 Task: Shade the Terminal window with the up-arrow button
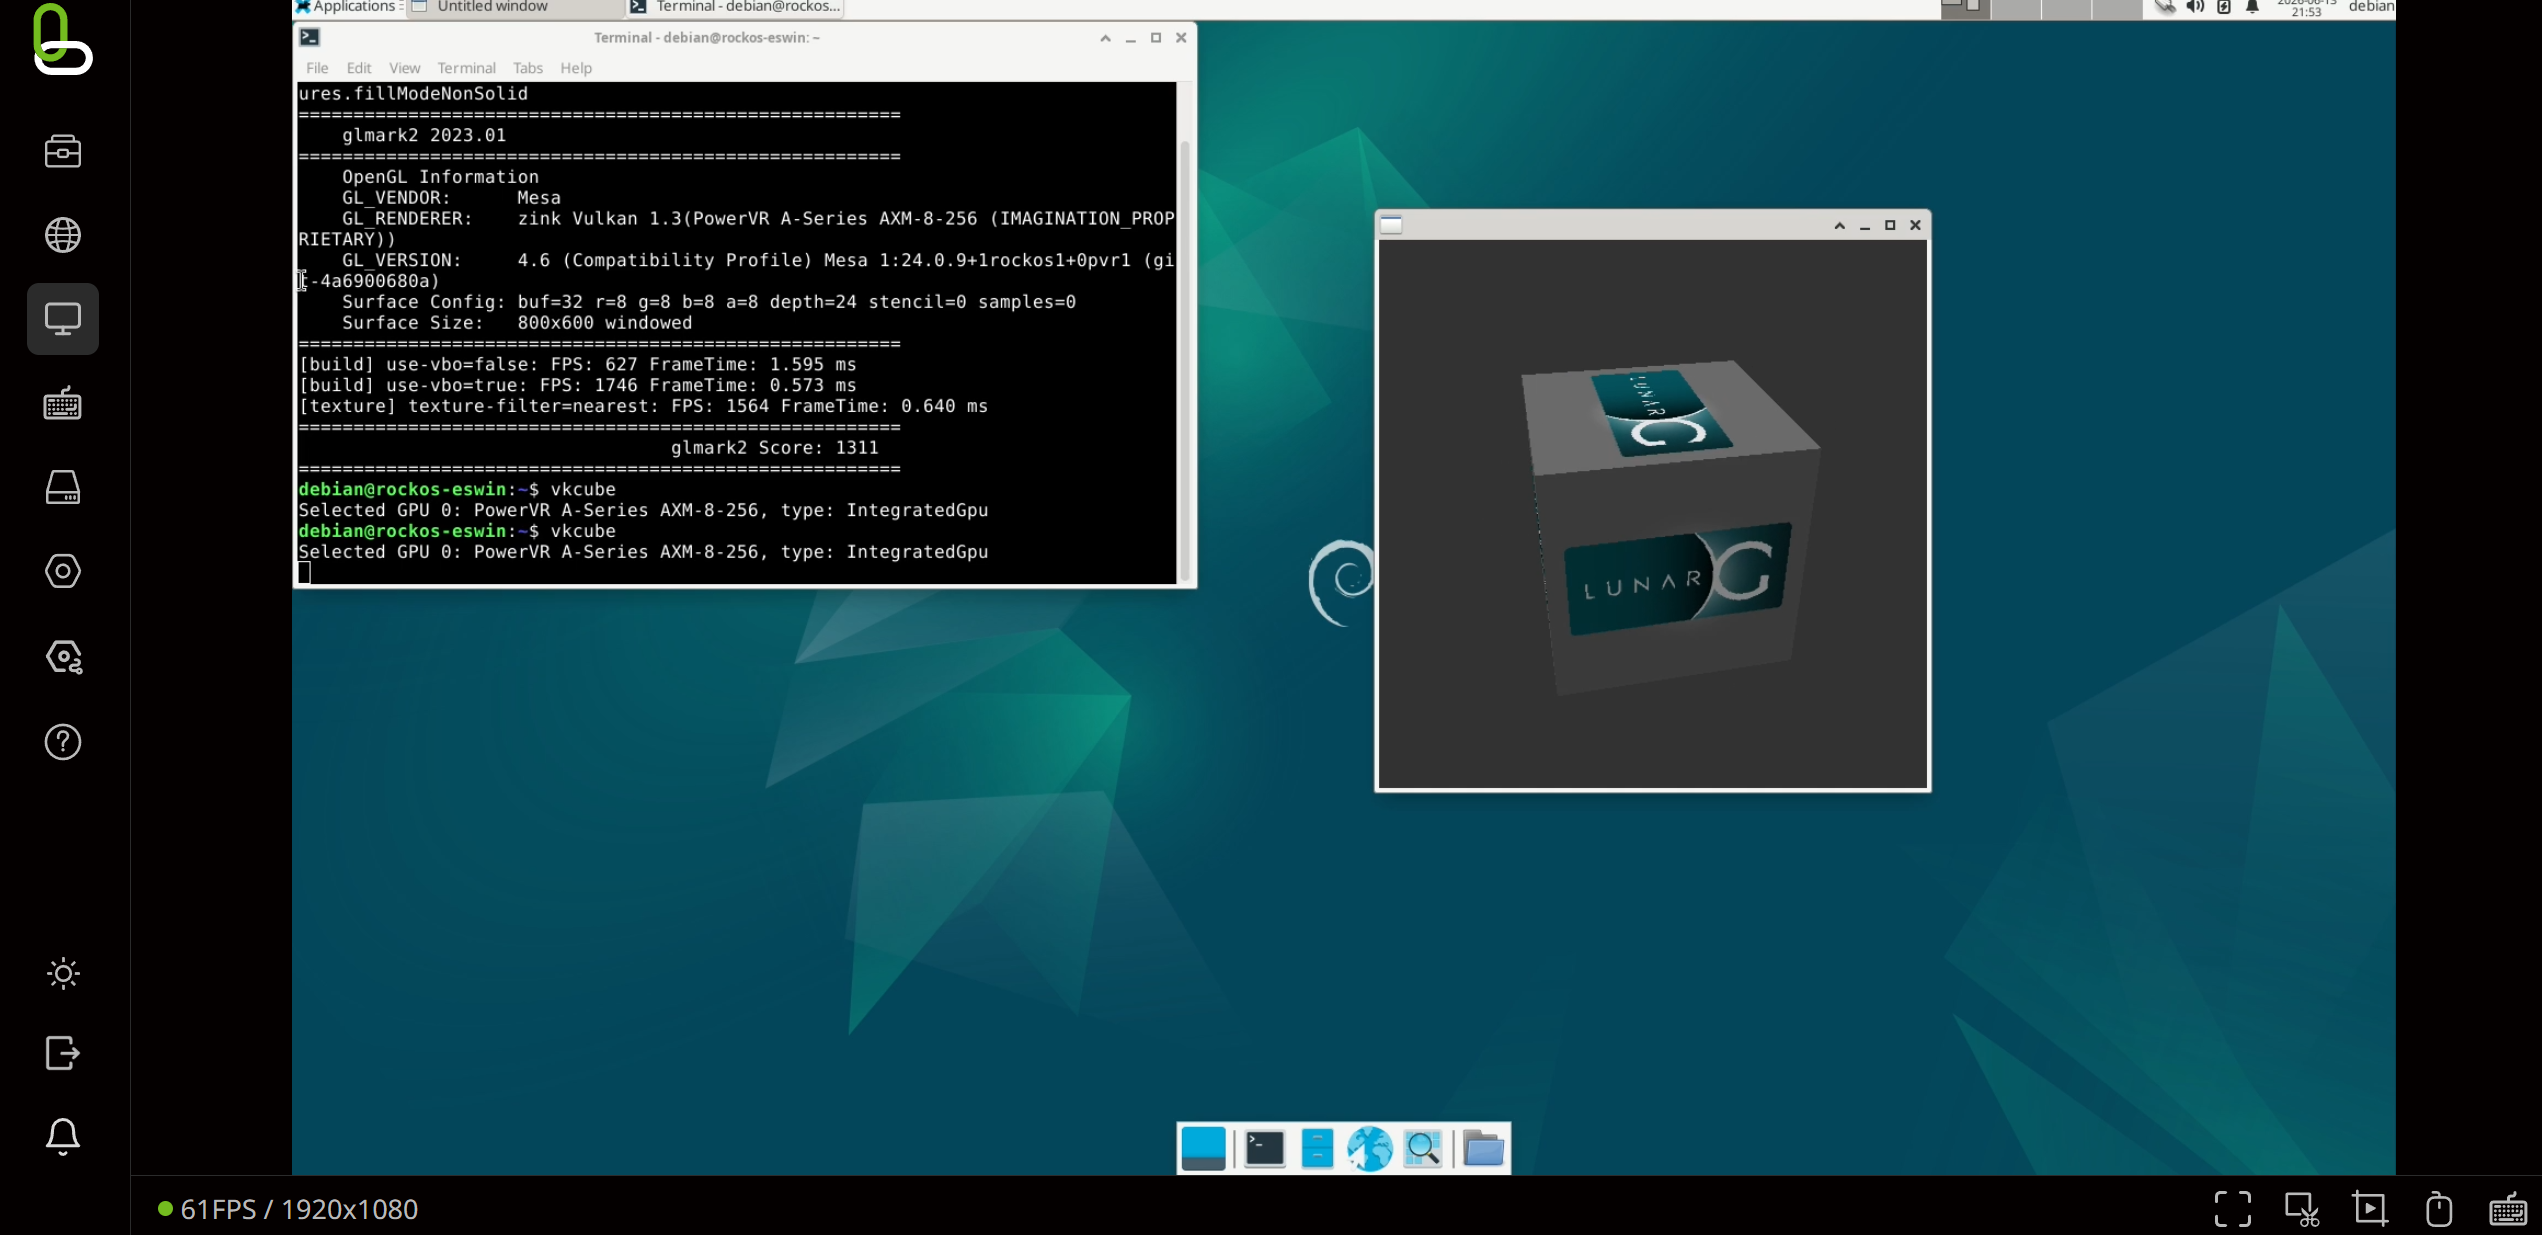tap(1105, 38)
